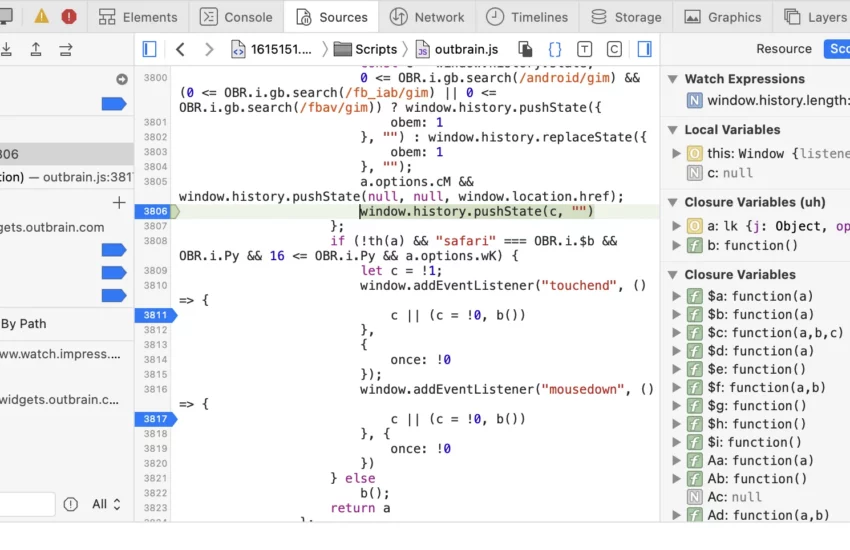Expand the 'this: Window' local variable
The width and height of the screenshot is (850, 550).
(x=676, y=153)
